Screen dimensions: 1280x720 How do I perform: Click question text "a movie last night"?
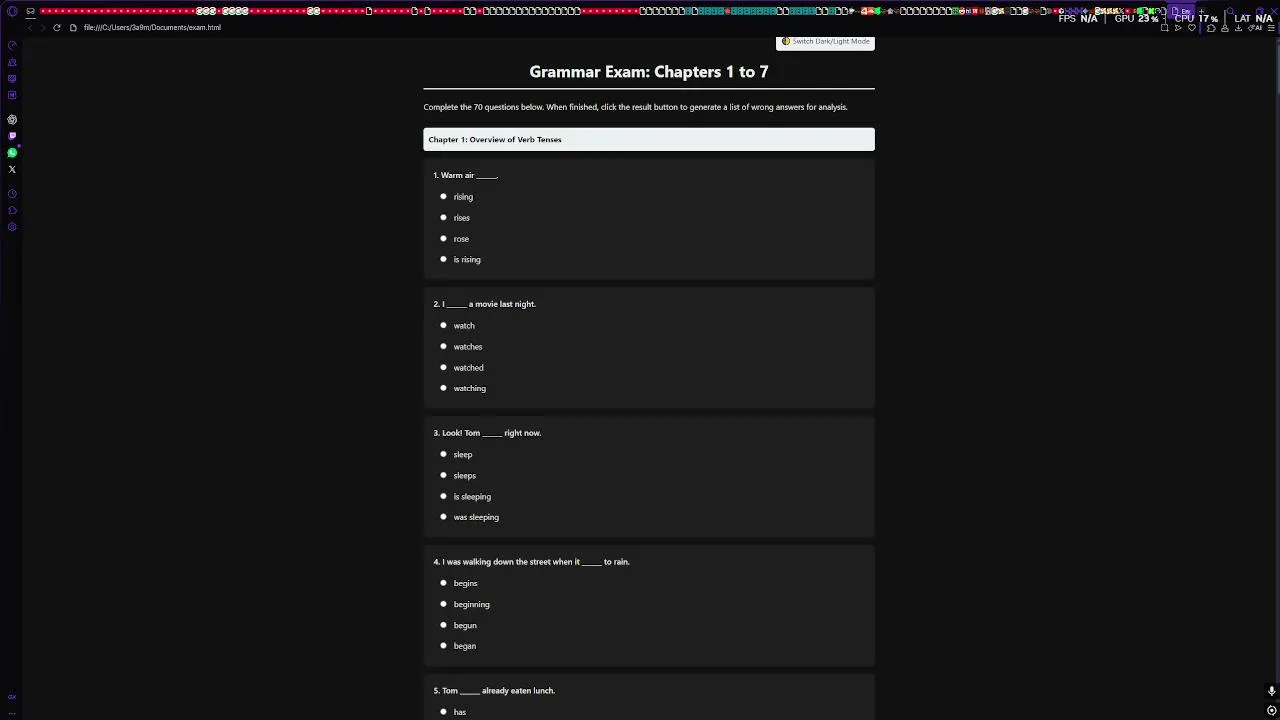pyautogui.click(x=502, y=304)
